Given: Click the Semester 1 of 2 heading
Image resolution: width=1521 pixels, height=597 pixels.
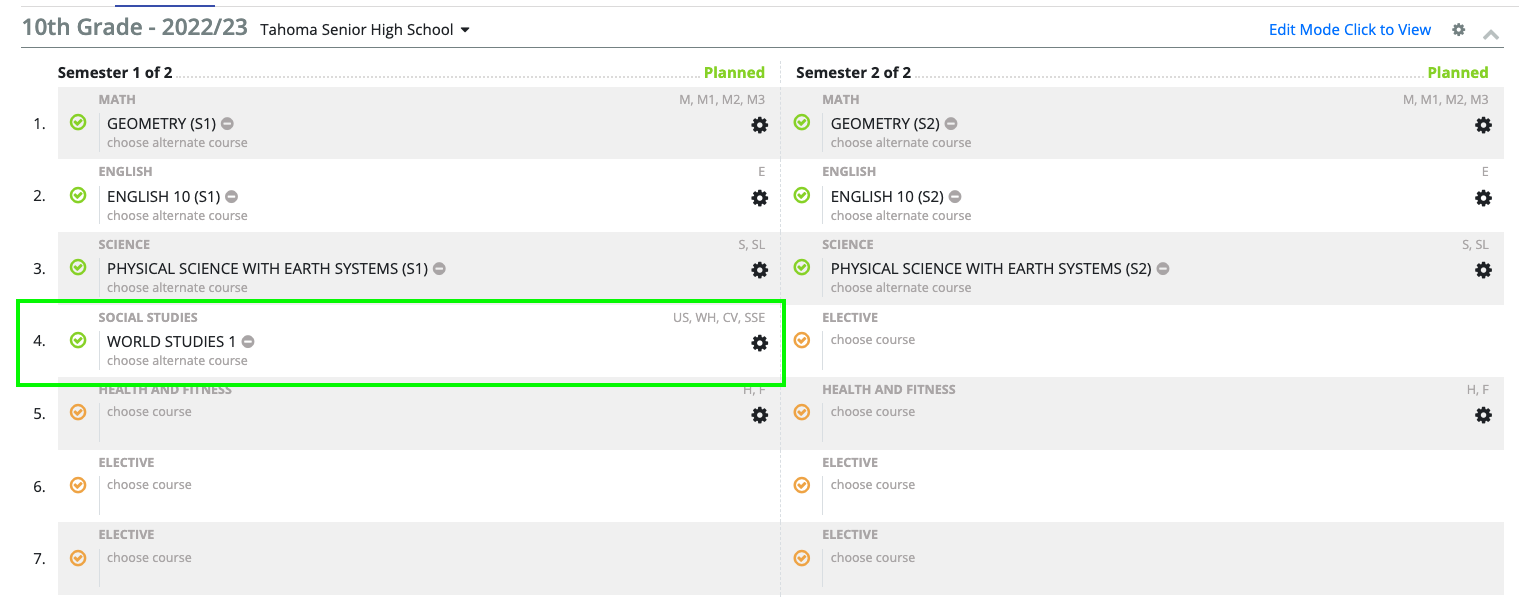Looking at the screenshot, I should (x=115, y=73).
